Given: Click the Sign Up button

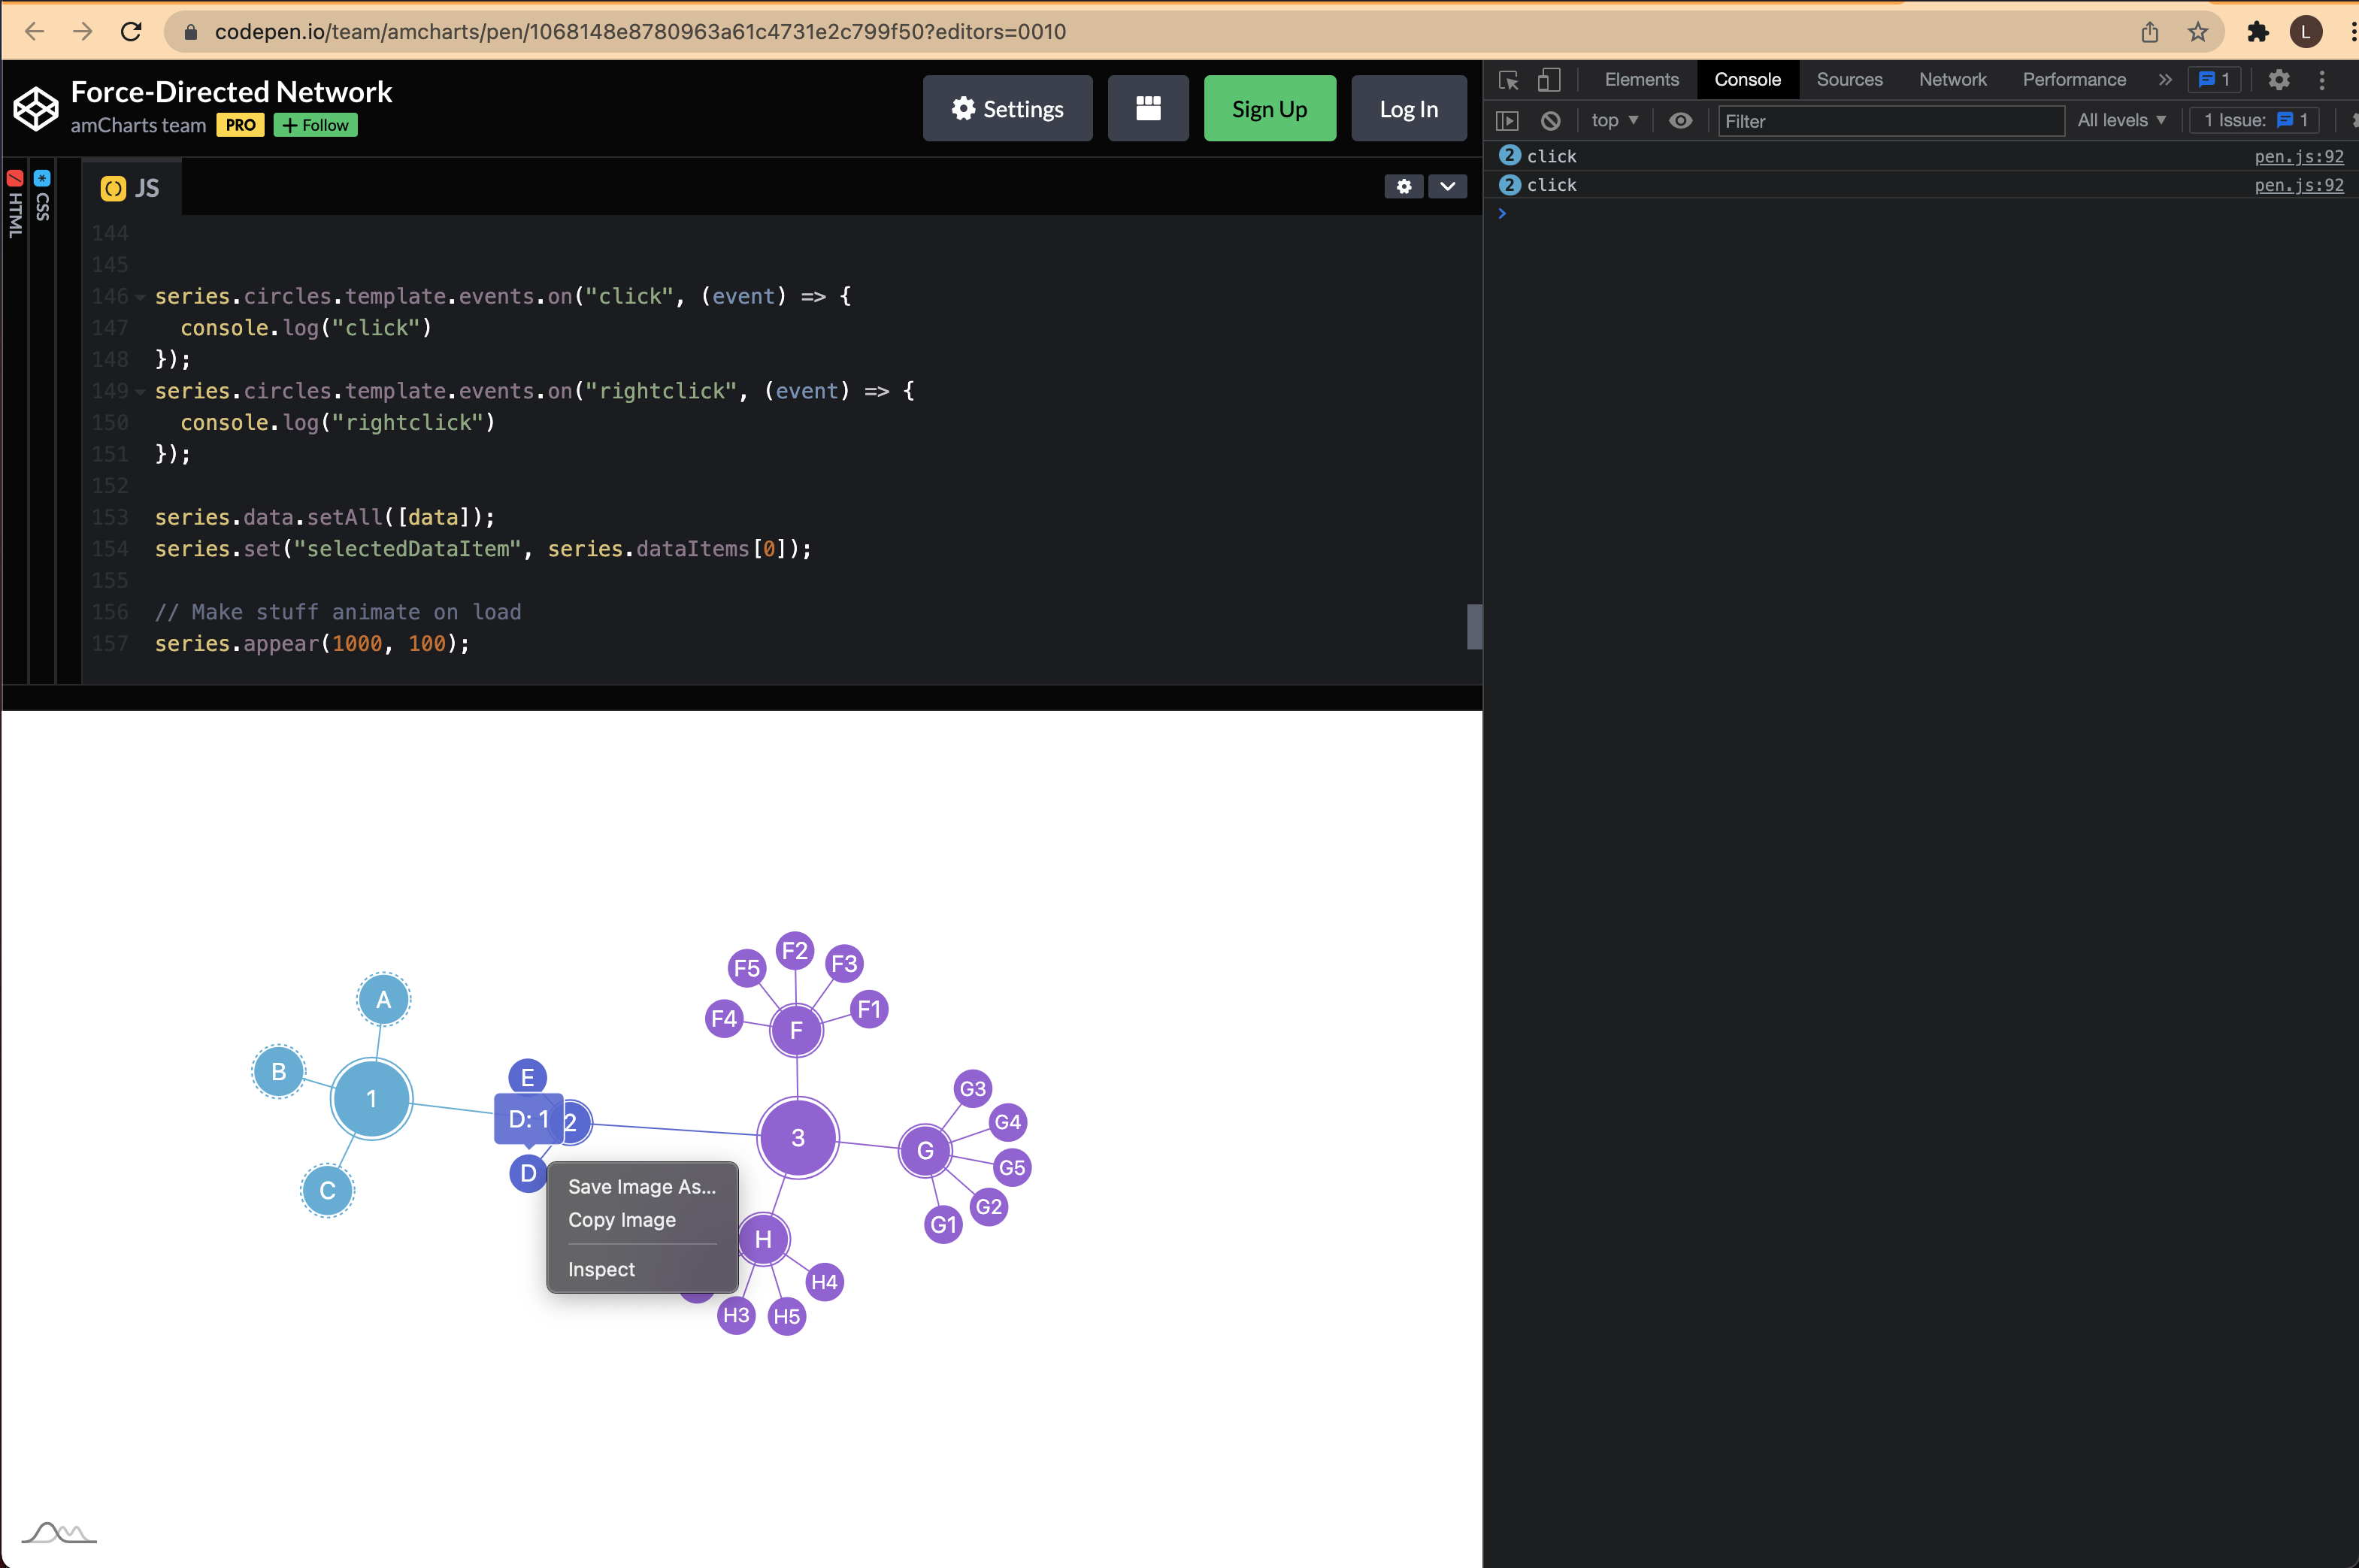Looking at the screenshot, I should click(x=1270, y=108).
